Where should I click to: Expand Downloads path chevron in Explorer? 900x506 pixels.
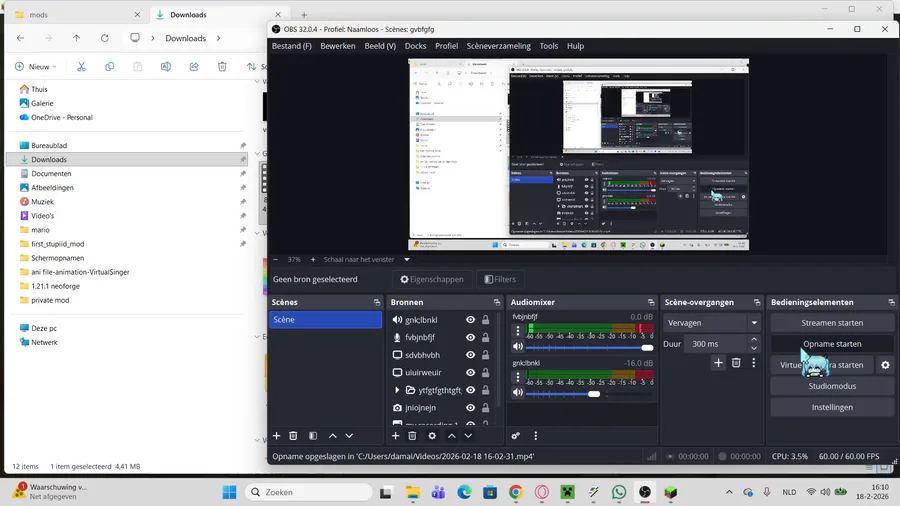point(219,38)
